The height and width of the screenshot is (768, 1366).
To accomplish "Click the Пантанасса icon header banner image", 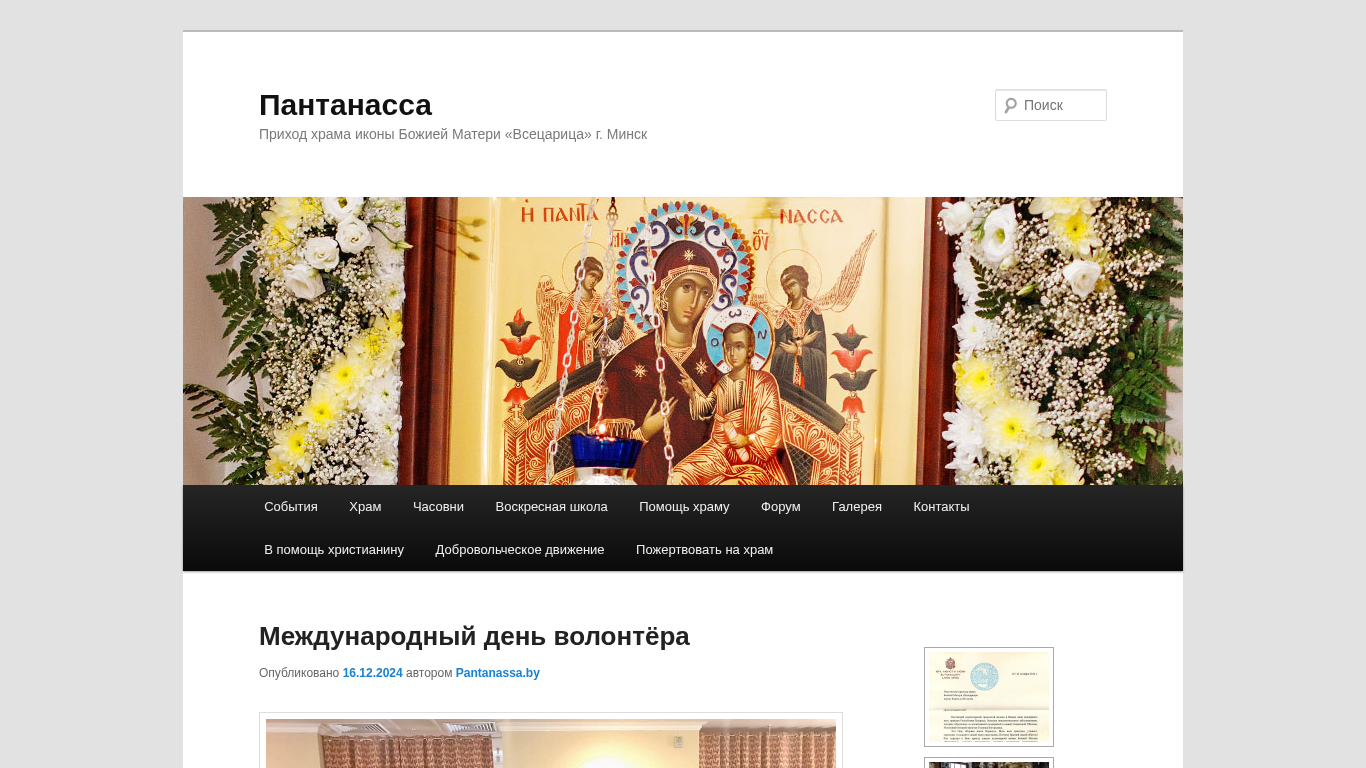I will (683, 341).
